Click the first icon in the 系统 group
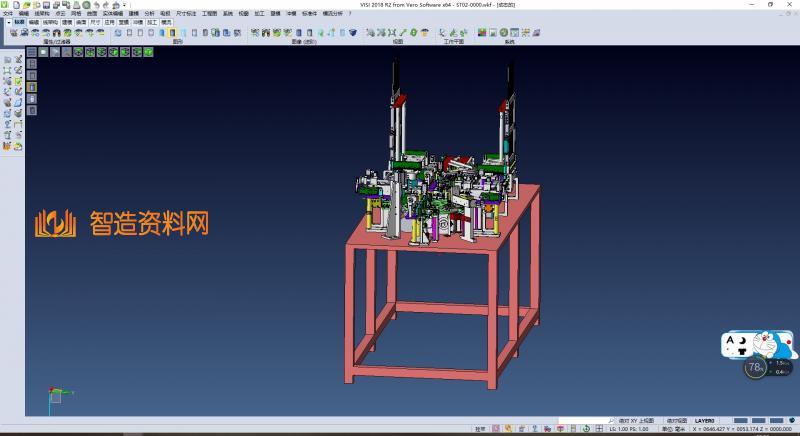 pyautogui.click(x=481, y=33)
